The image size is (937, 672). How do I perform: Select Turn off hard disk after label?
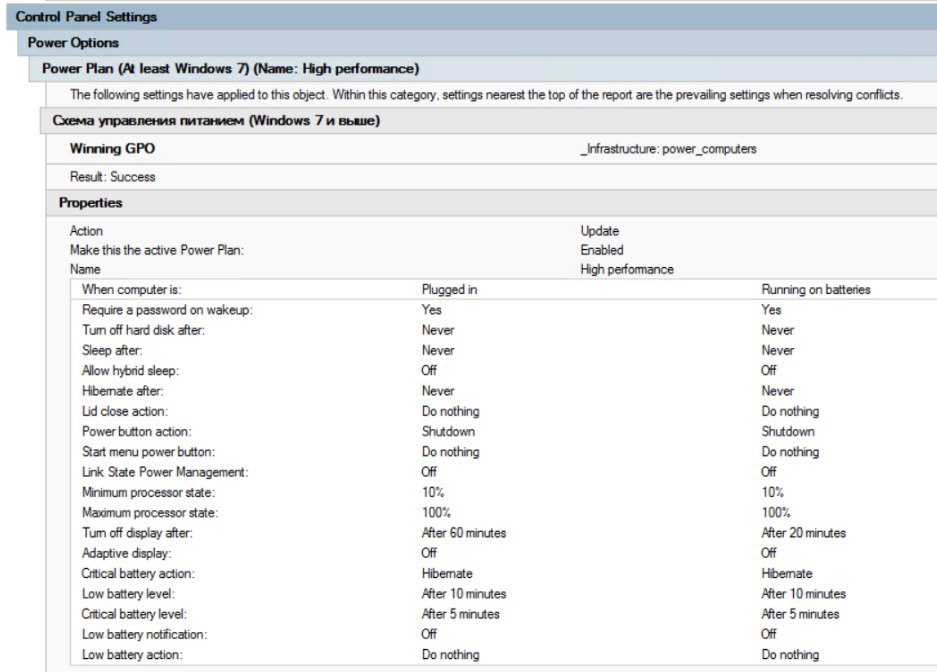[143, 330]
